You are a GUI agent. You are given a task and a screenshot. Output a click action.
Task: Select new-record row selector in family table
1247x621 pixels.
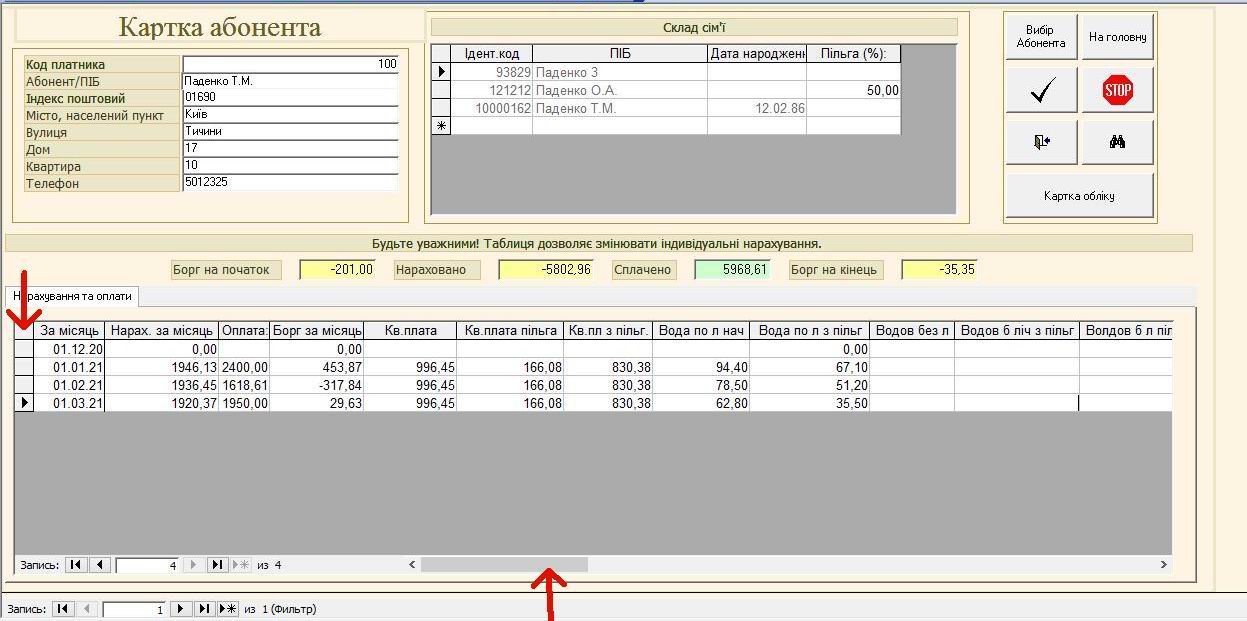pos(441,126)
